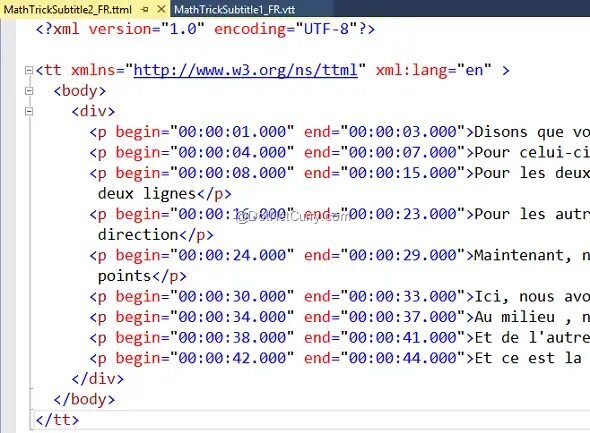Screen dimensions: 590x433
Task: Click the xml version declaration line
Action: [205, 29]
